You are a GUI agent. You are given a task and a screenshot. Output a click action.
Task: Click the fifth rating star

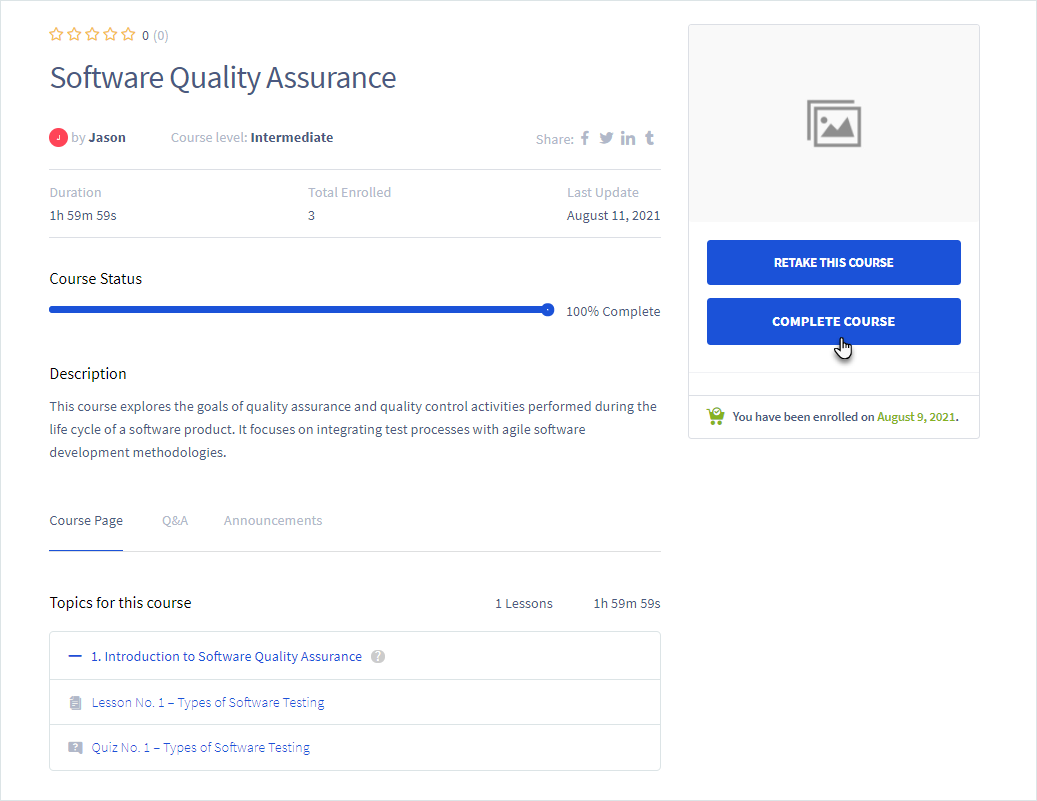(128, 35)
